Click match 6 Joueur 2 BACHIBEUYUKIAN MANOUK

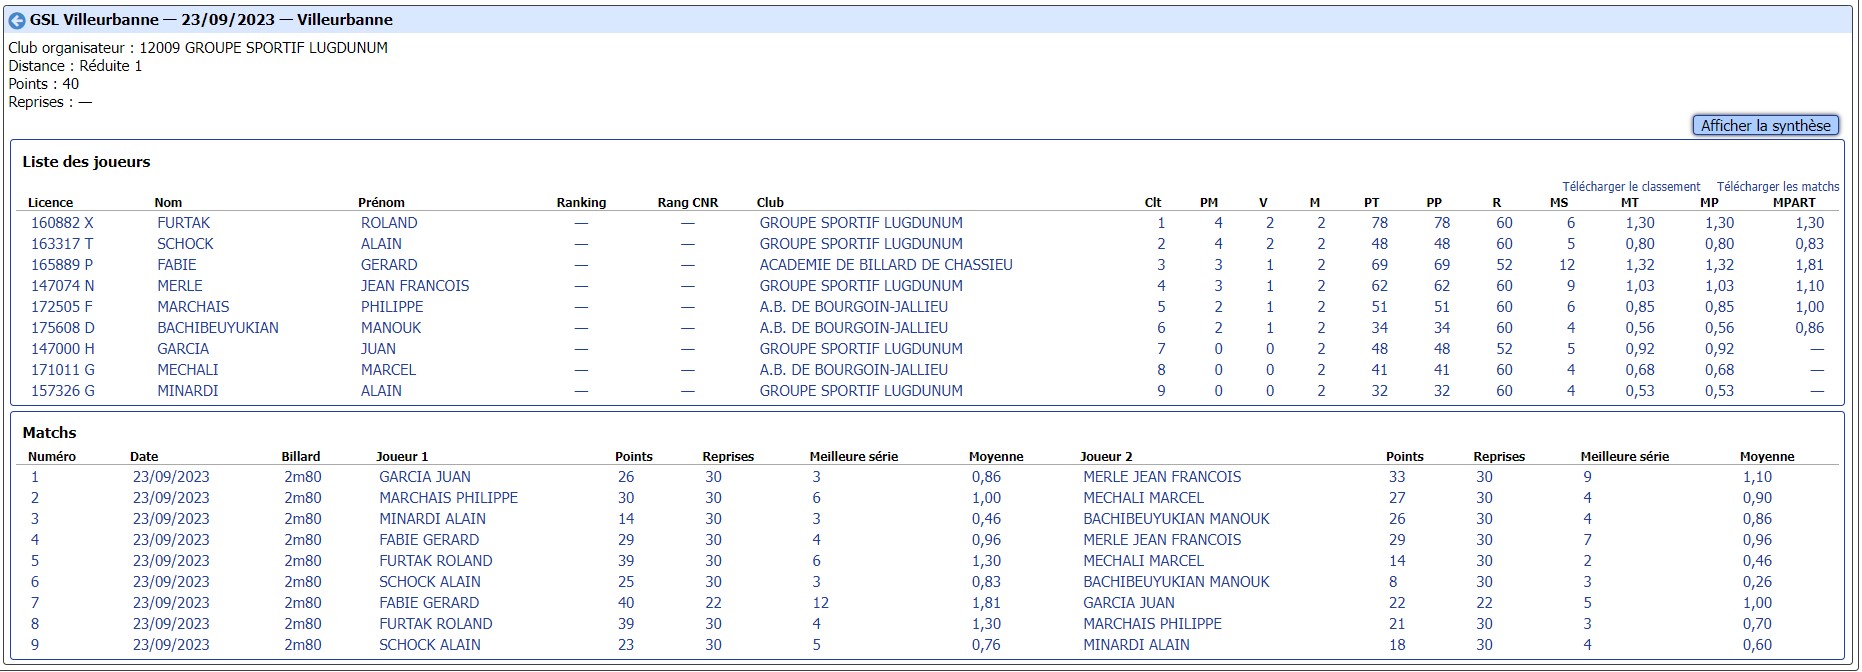(1176, 582)
